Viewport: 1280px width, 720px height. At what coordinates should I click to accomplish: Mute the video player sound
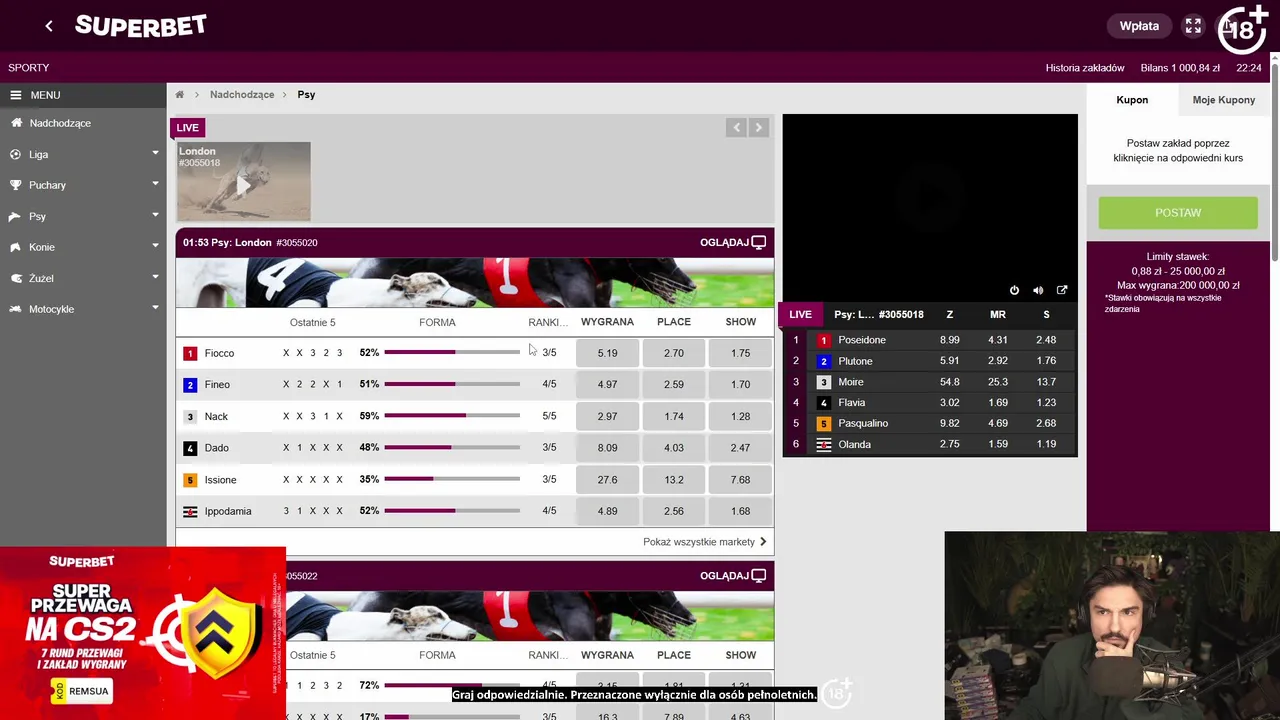tap(1038, 290)
